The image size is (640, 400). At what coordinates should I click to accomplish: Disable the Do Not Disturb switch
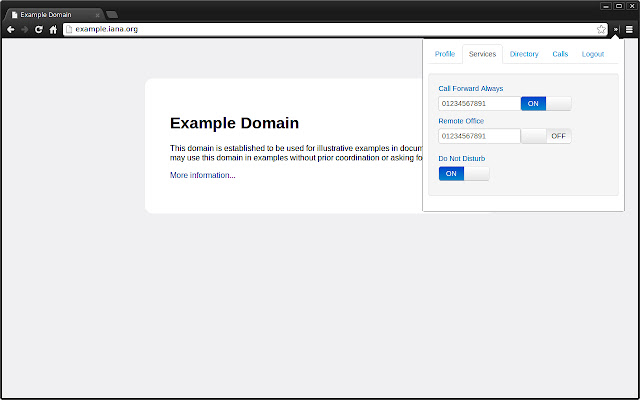click(x=464, y=174)
